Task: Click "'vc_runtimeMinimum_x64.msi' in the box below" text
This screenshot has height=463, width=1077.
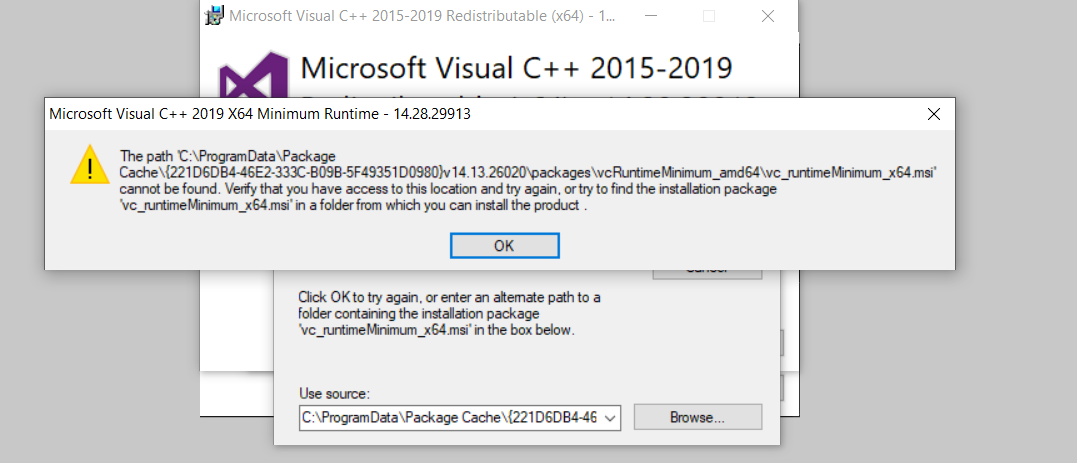Action: (x=437, y=329)
